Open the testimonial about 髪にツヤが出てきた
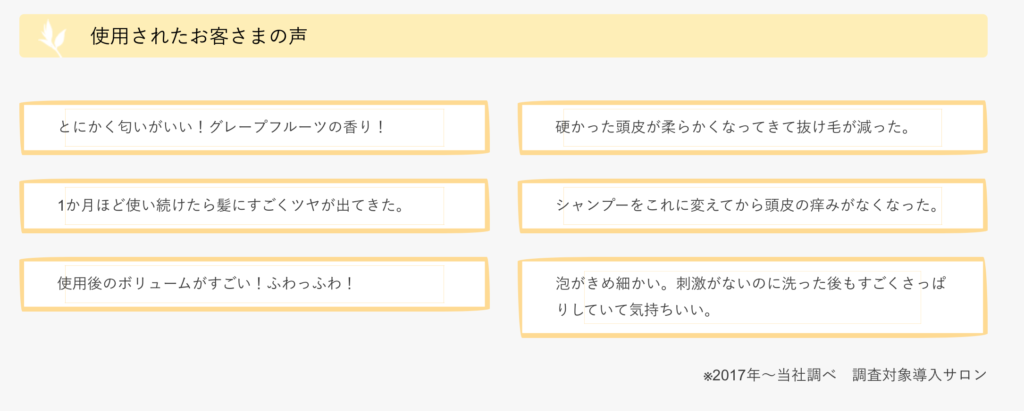This screenshot has height=411, width=1024. point(255,206)
